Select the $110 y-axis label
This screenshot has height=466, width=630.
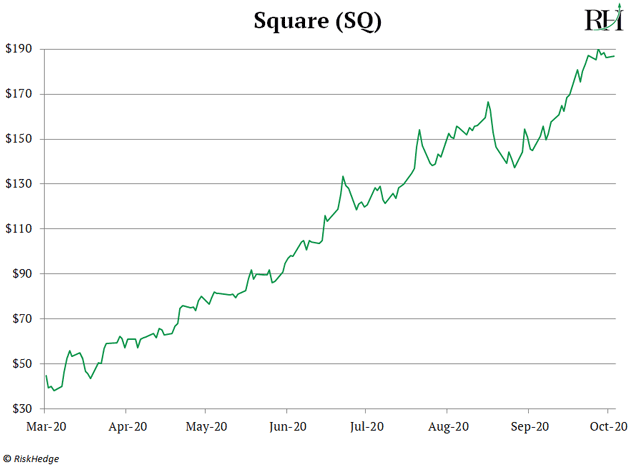[18, 229]
